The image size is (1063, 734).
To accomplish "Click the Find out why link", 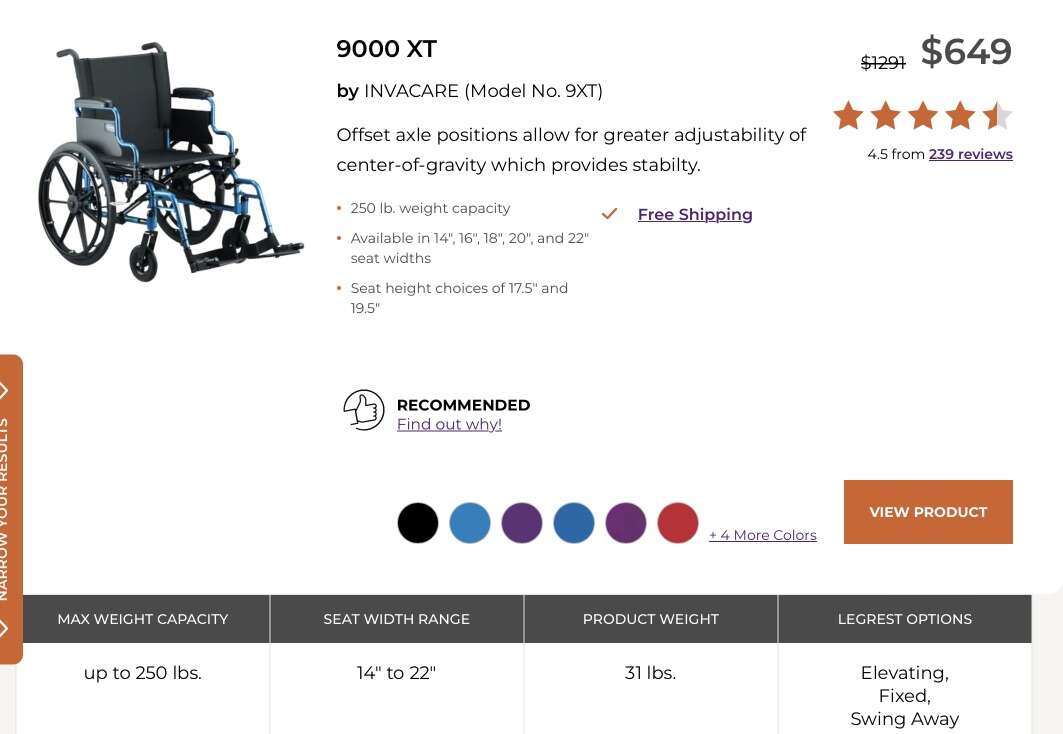I will 450,424.
